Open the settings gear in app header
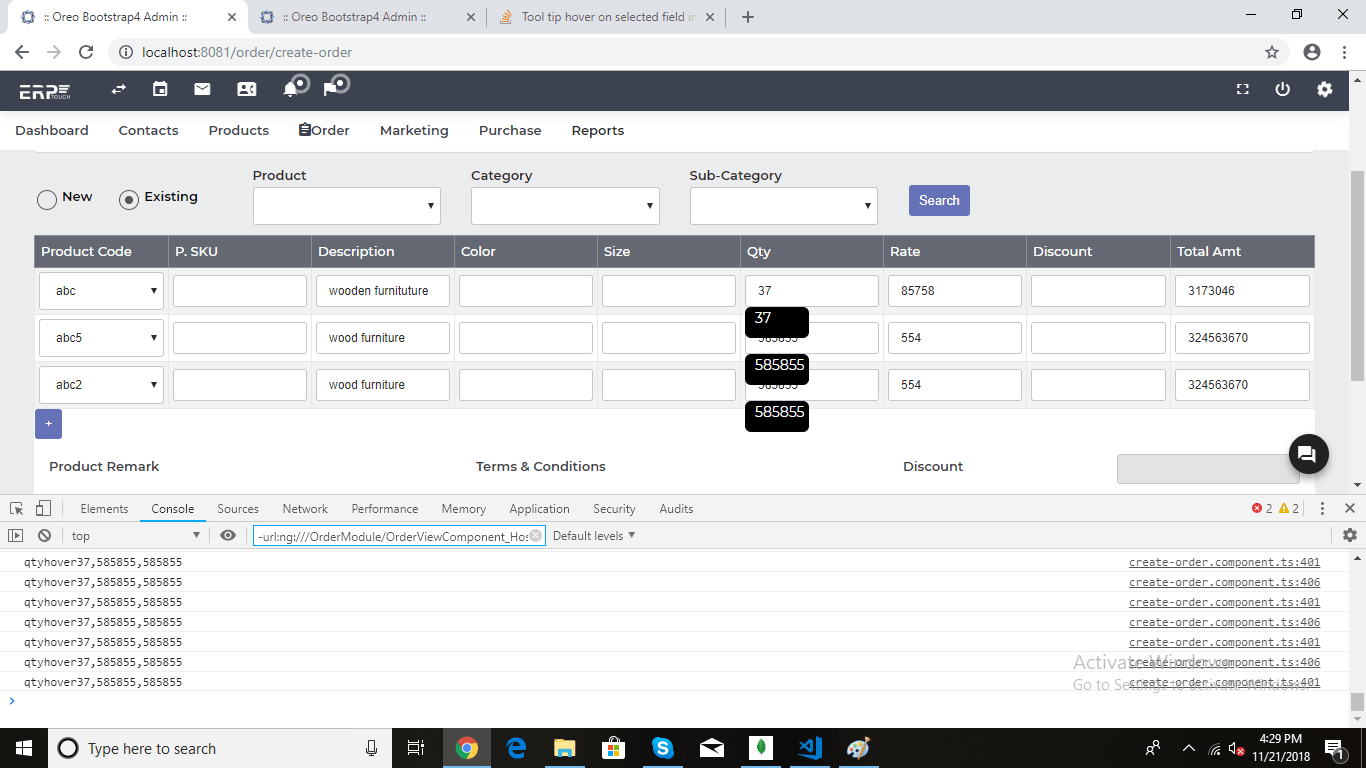The image size is (1366, 768). click(1325, 89)
